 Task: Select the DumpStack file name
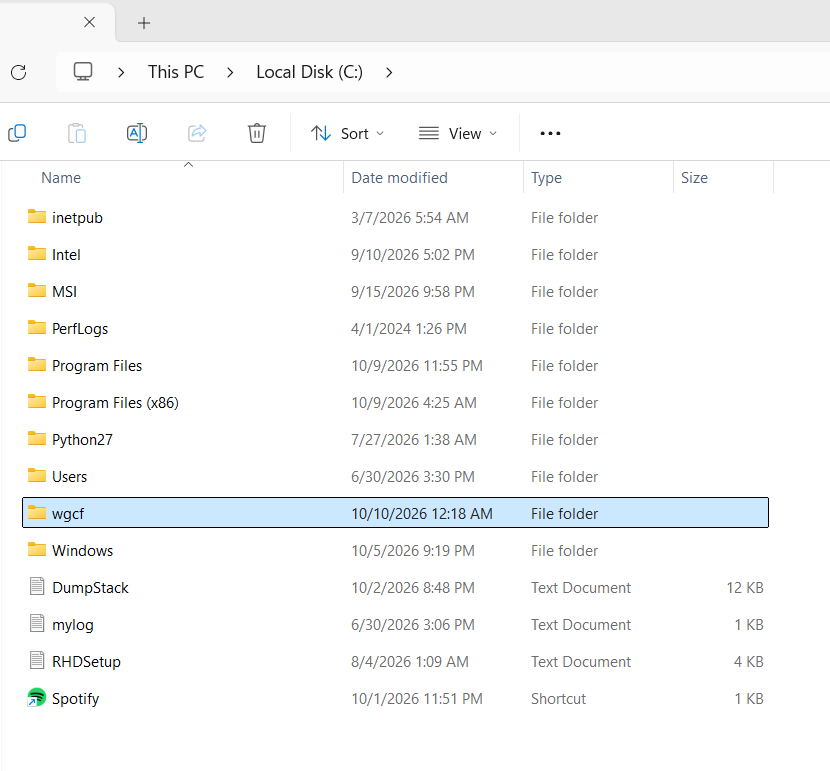91,588
